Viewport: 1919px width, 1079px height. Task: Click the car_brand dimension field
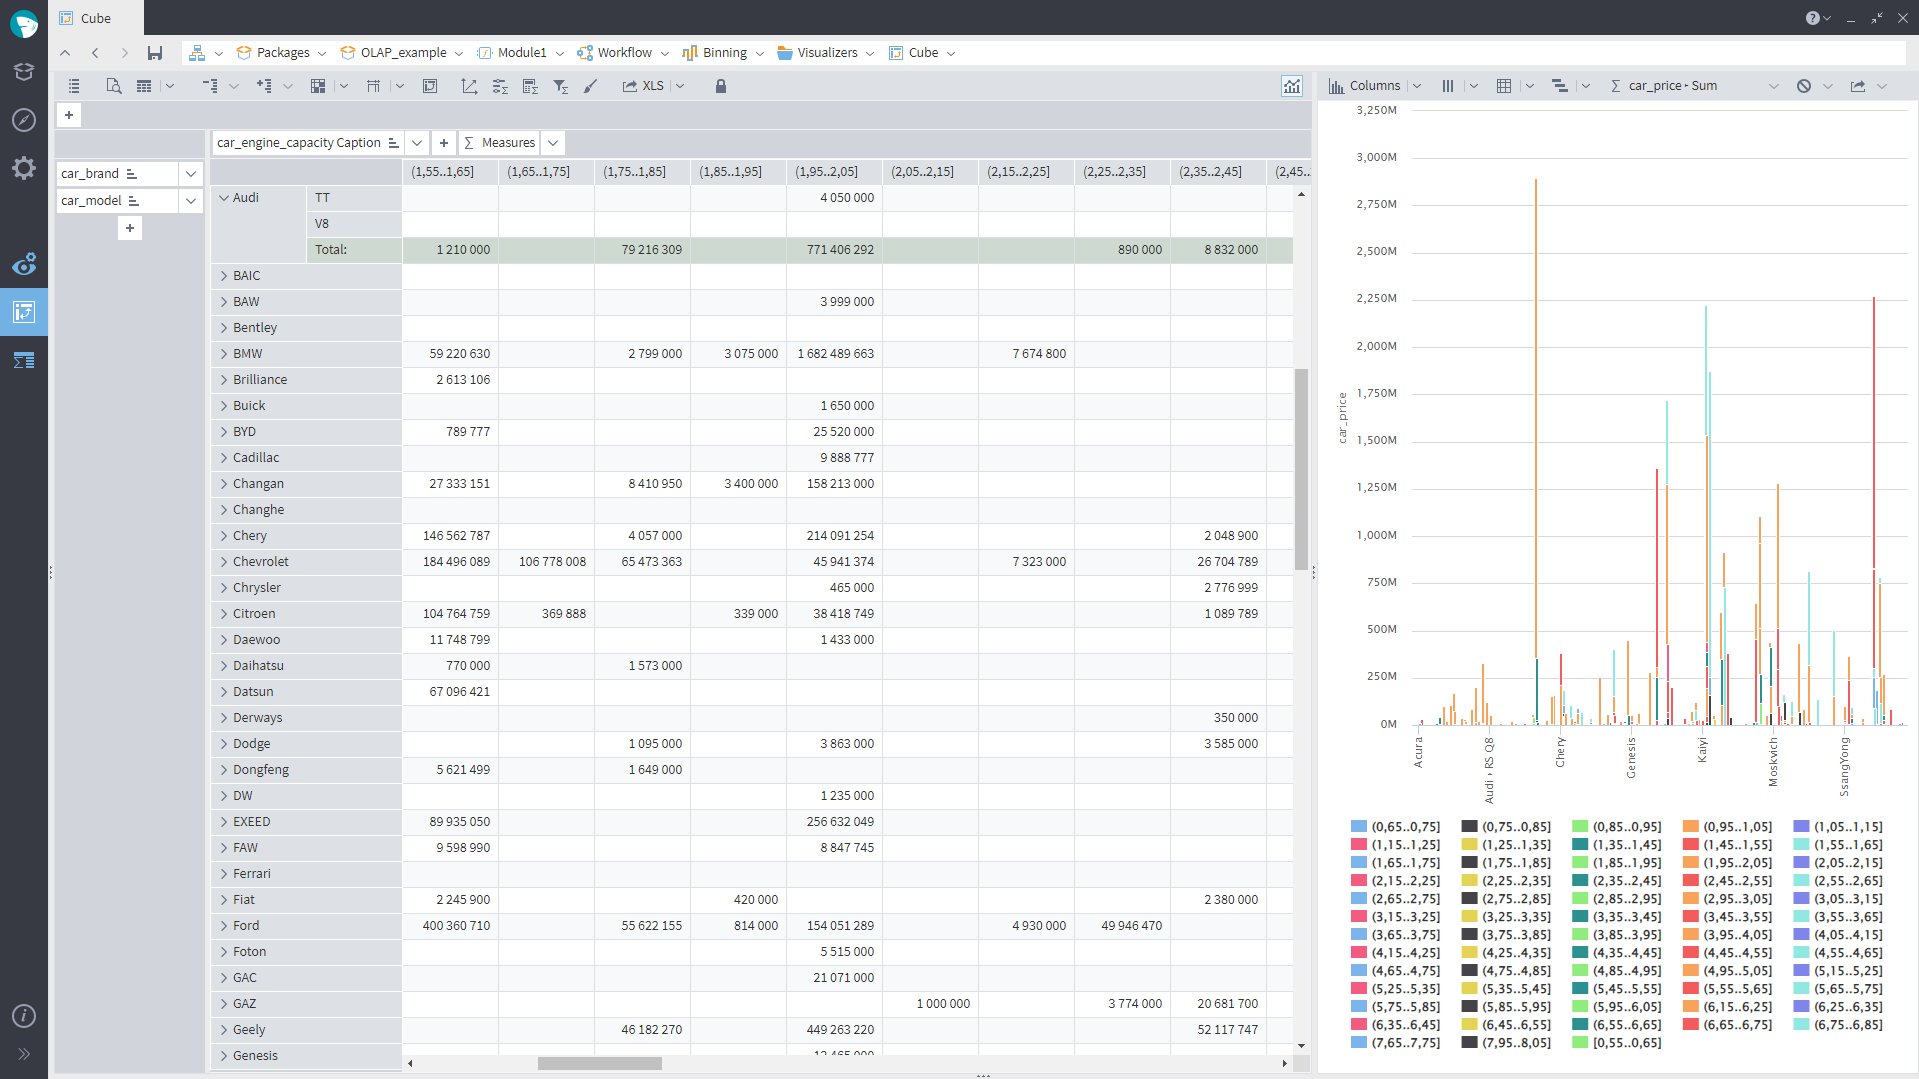tap(117, 174)
